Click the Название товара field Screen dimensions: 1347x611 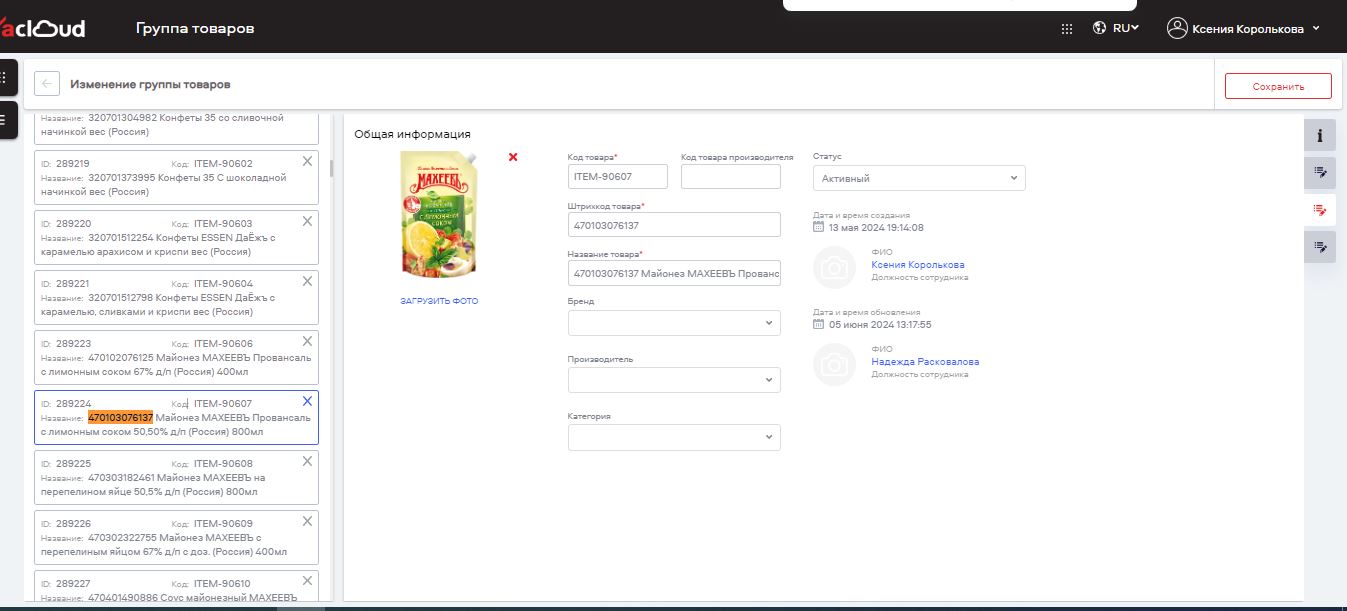[x=674, y=273]
